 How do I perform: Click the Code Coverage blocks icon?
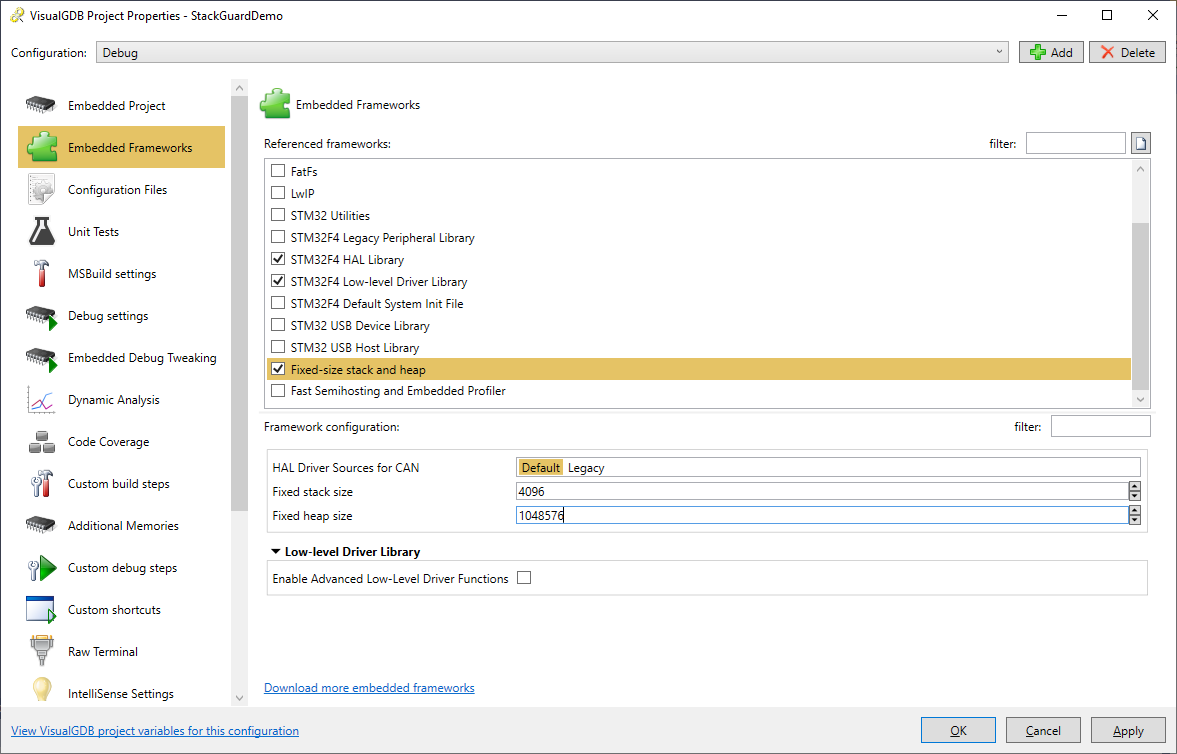pos(41,442)
